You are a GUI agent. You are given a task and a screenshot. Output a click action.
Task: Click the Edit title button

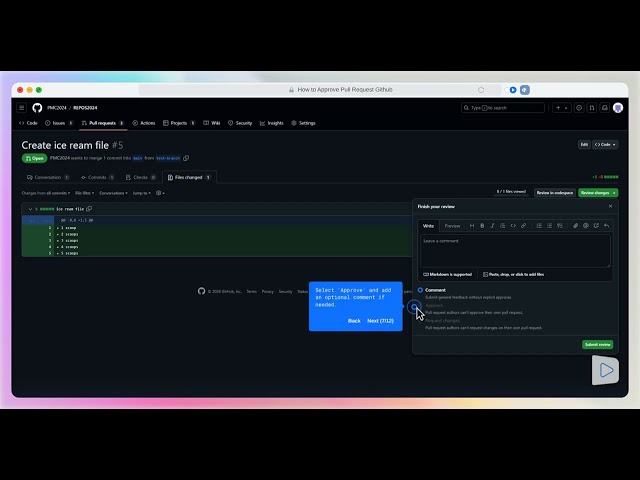pyautogui.click(x=584, y=144)
